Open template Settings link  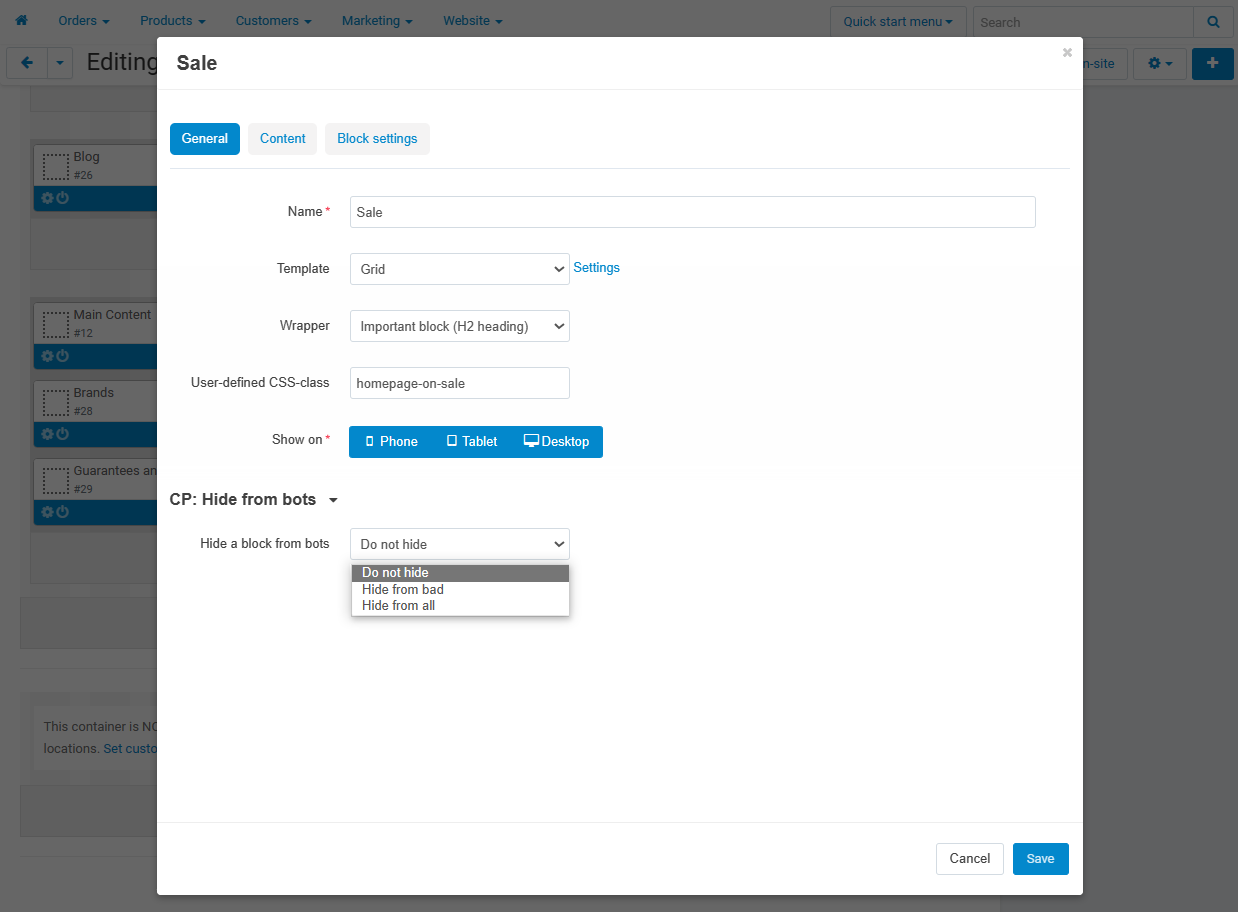(597, 268)
